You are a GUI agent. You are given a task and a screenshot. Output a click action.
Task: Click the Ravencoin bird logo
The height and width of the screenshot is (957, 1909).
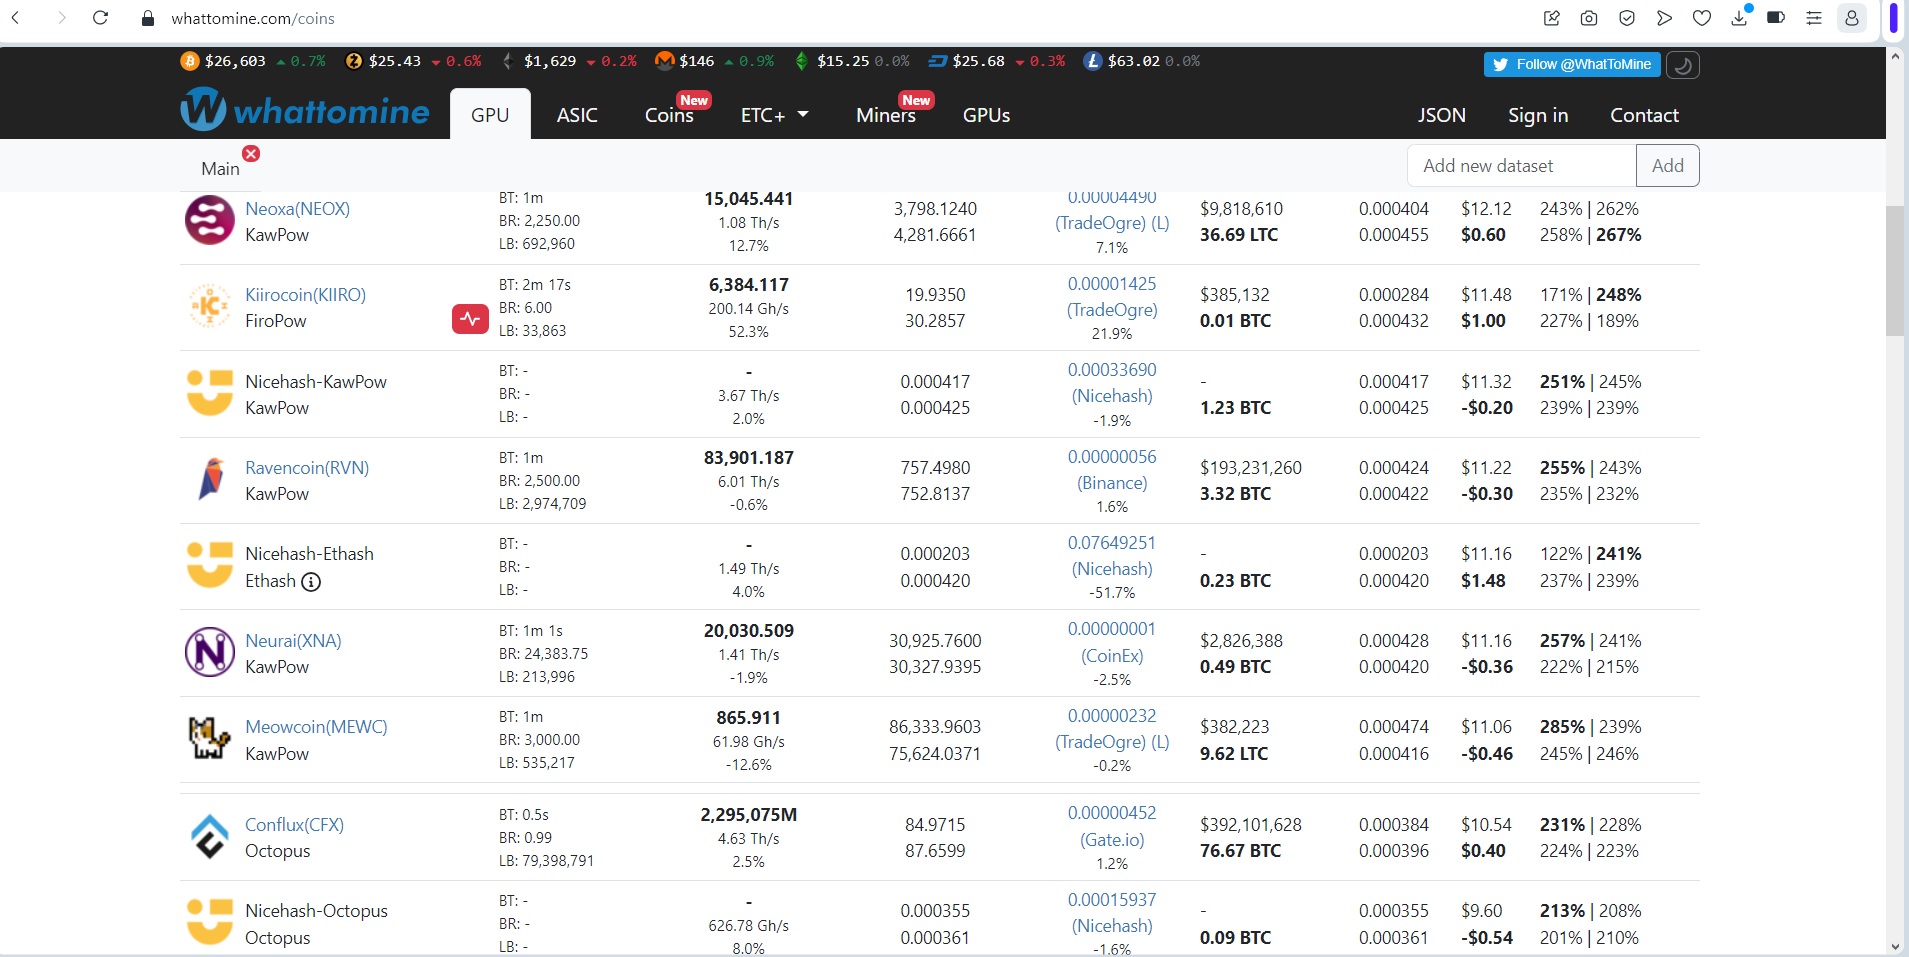coord(210,479)
